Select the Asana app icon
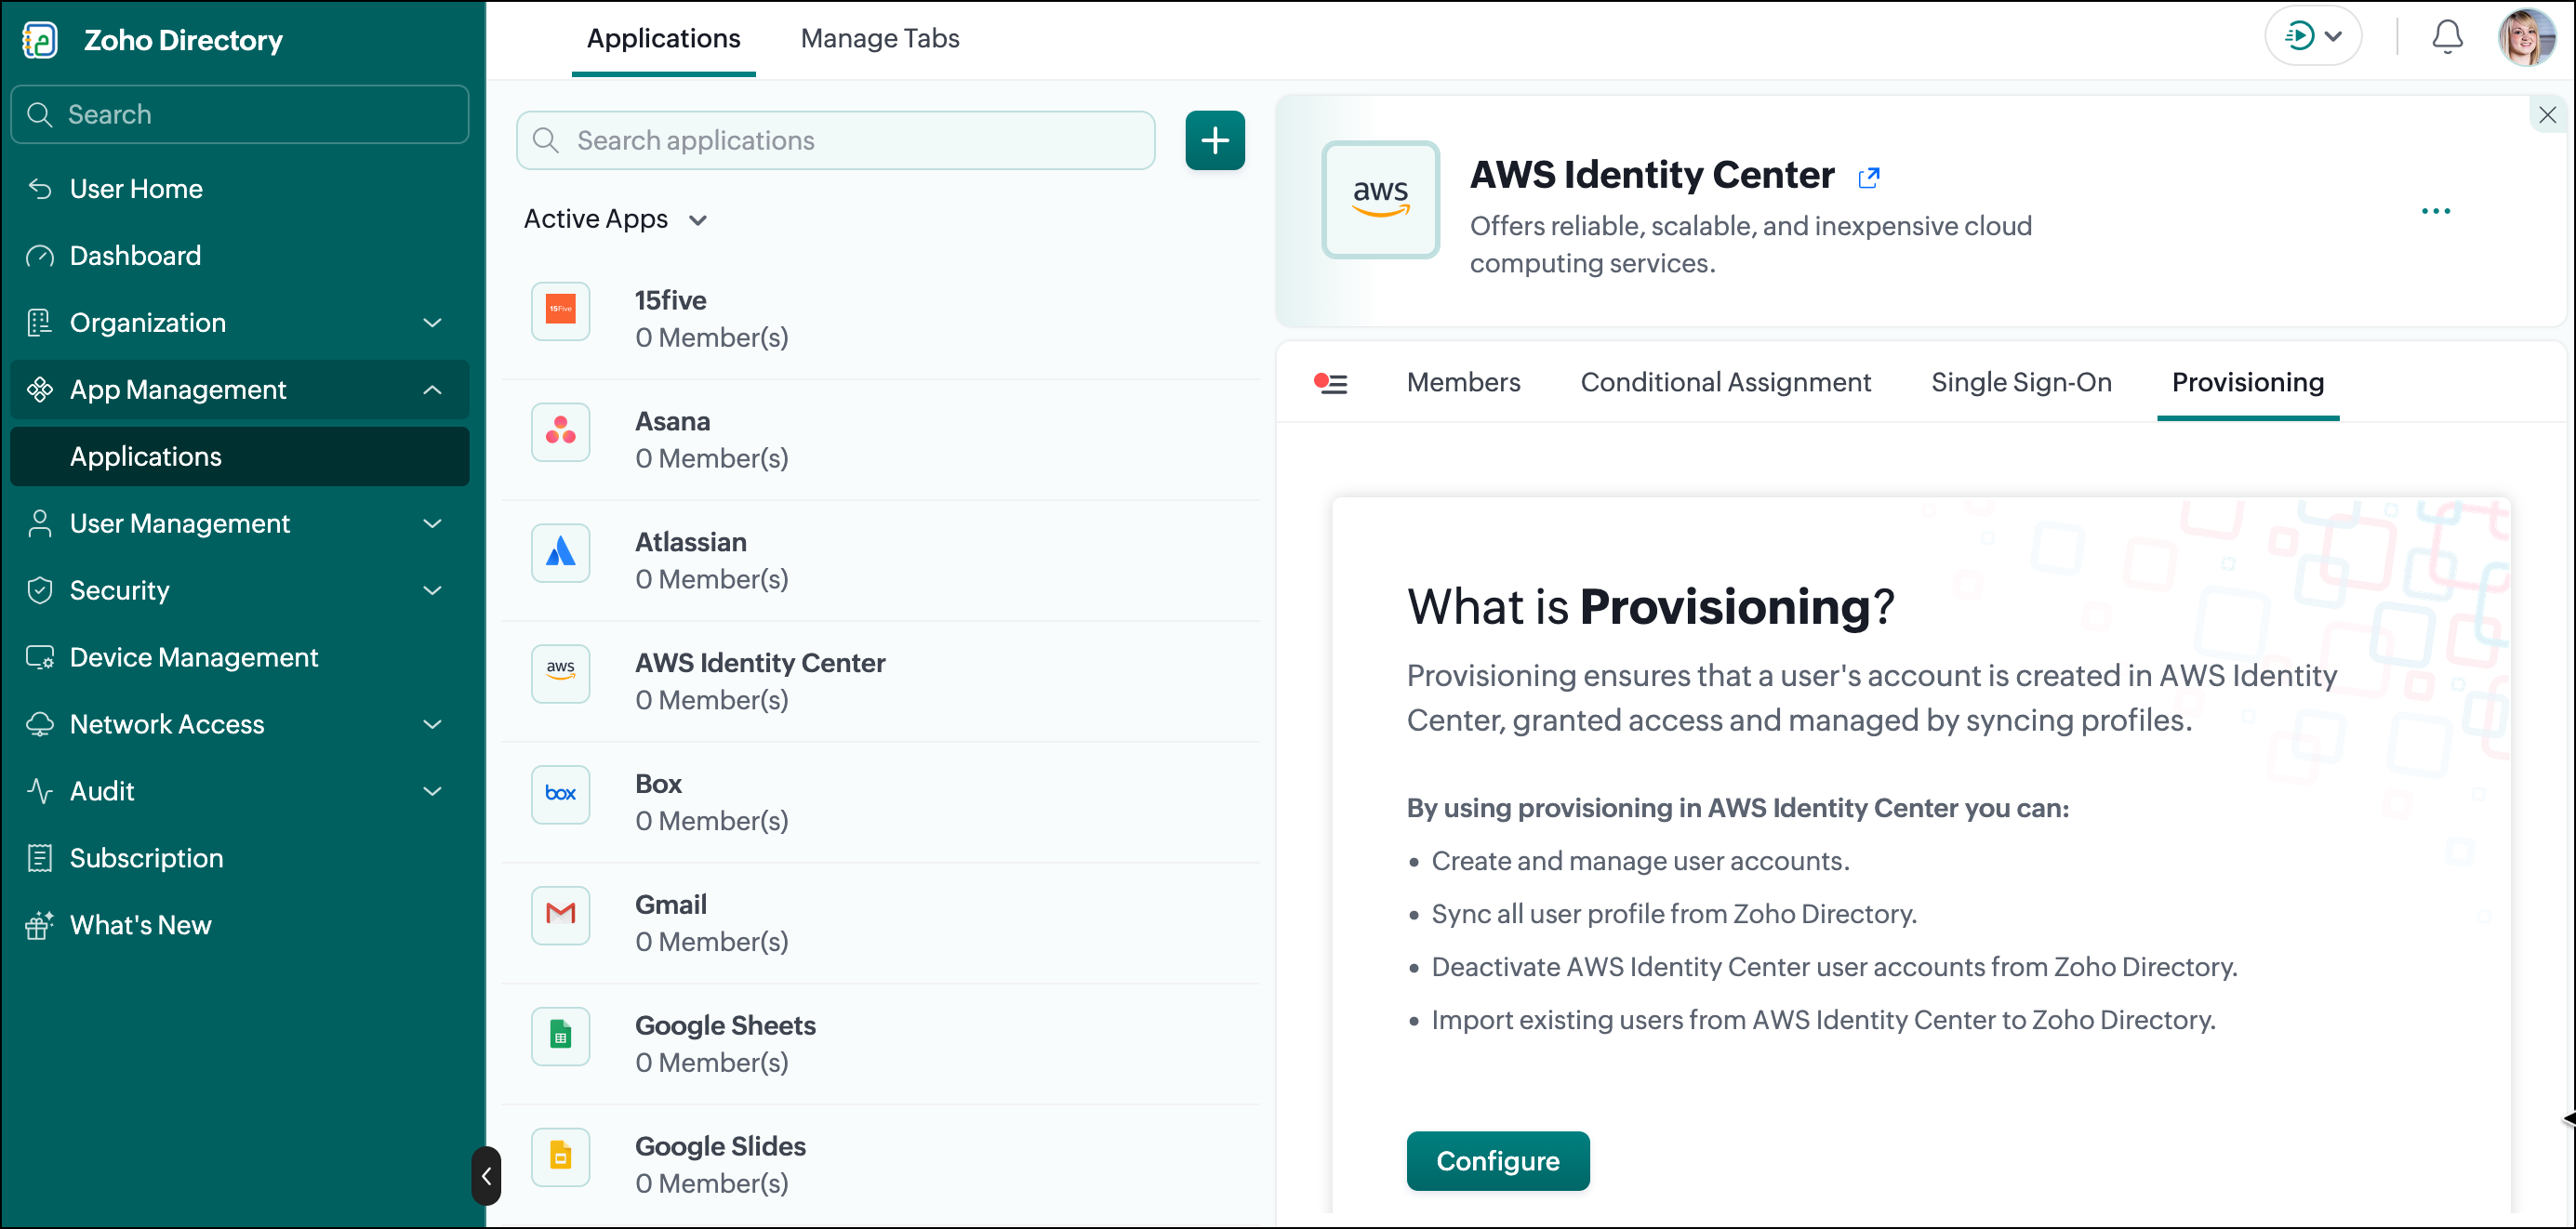 [x=560, y=432]
